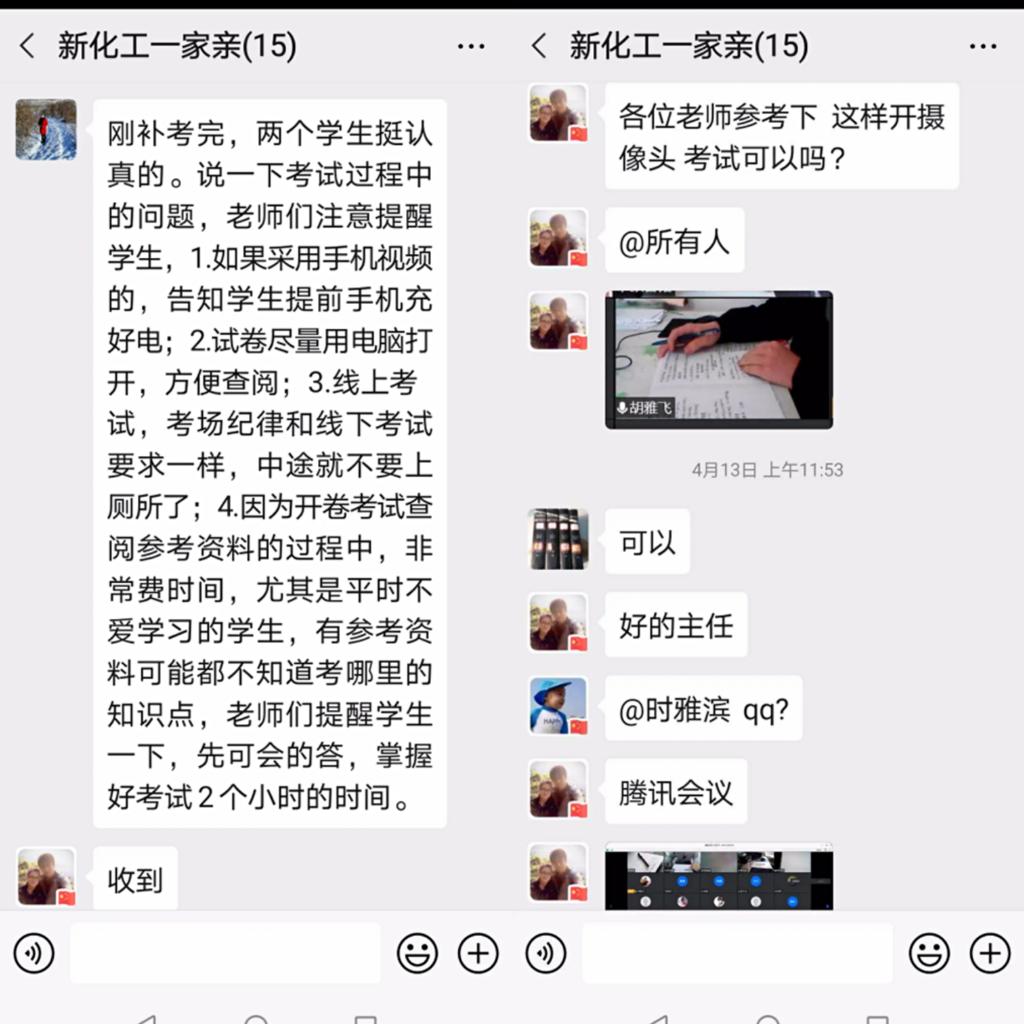The width and height of the screenshot is (1024, 1024).
Task: Tap blue hat child avatar
Action: [x=558, y=706]
